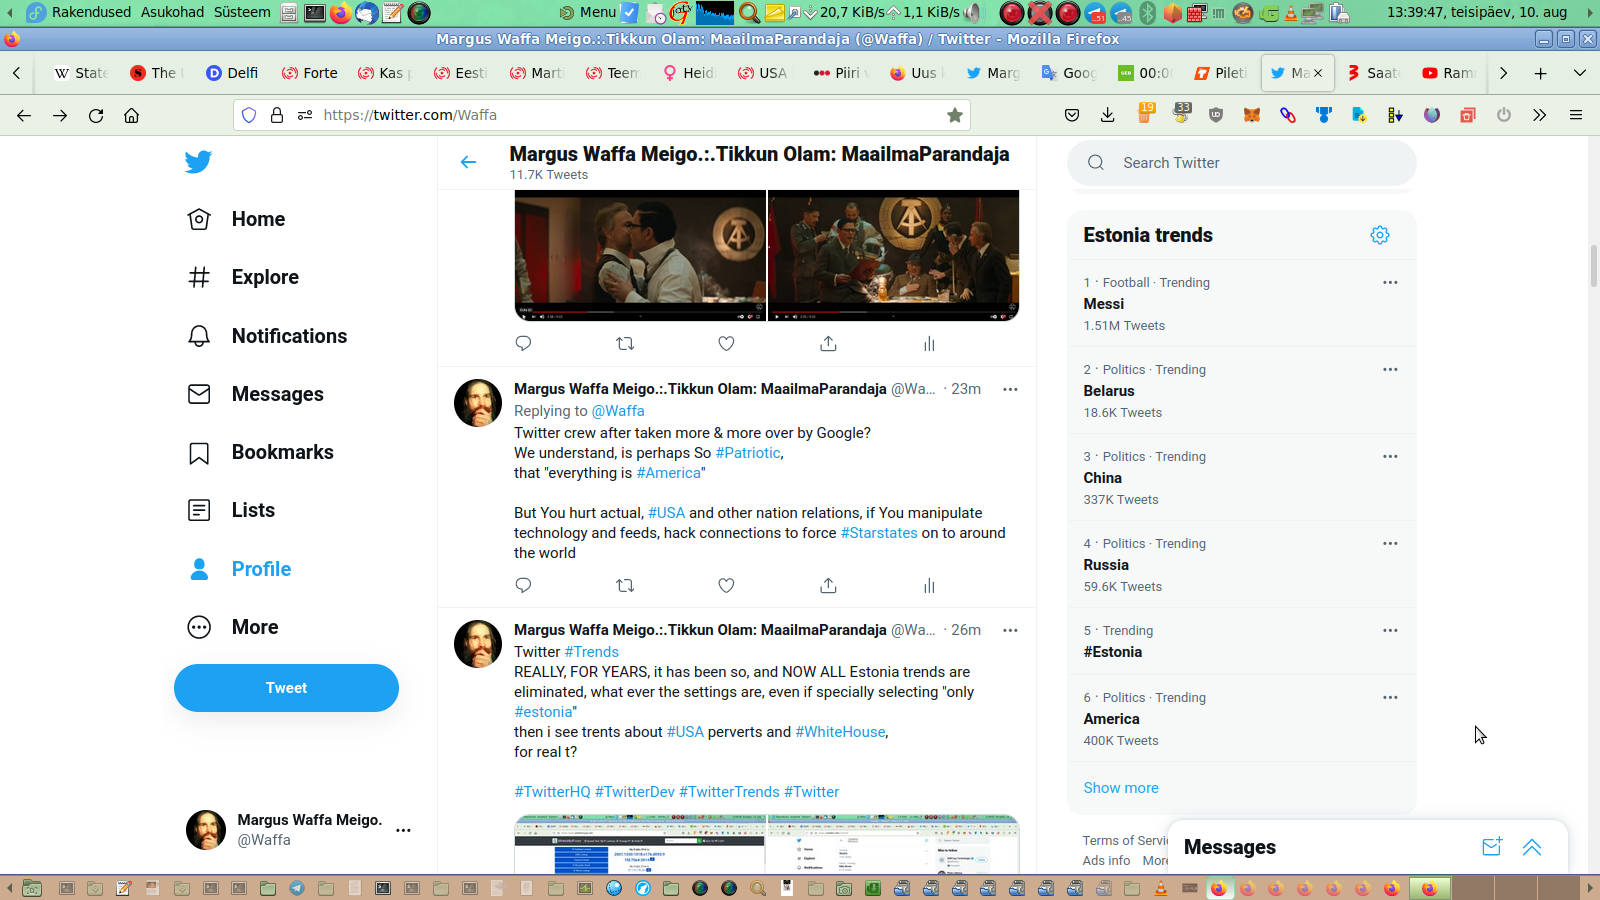Viewport: 1600px width, 900px height.
Task: Open Trends settings gear icon
Action: [x=1380, y=235]
